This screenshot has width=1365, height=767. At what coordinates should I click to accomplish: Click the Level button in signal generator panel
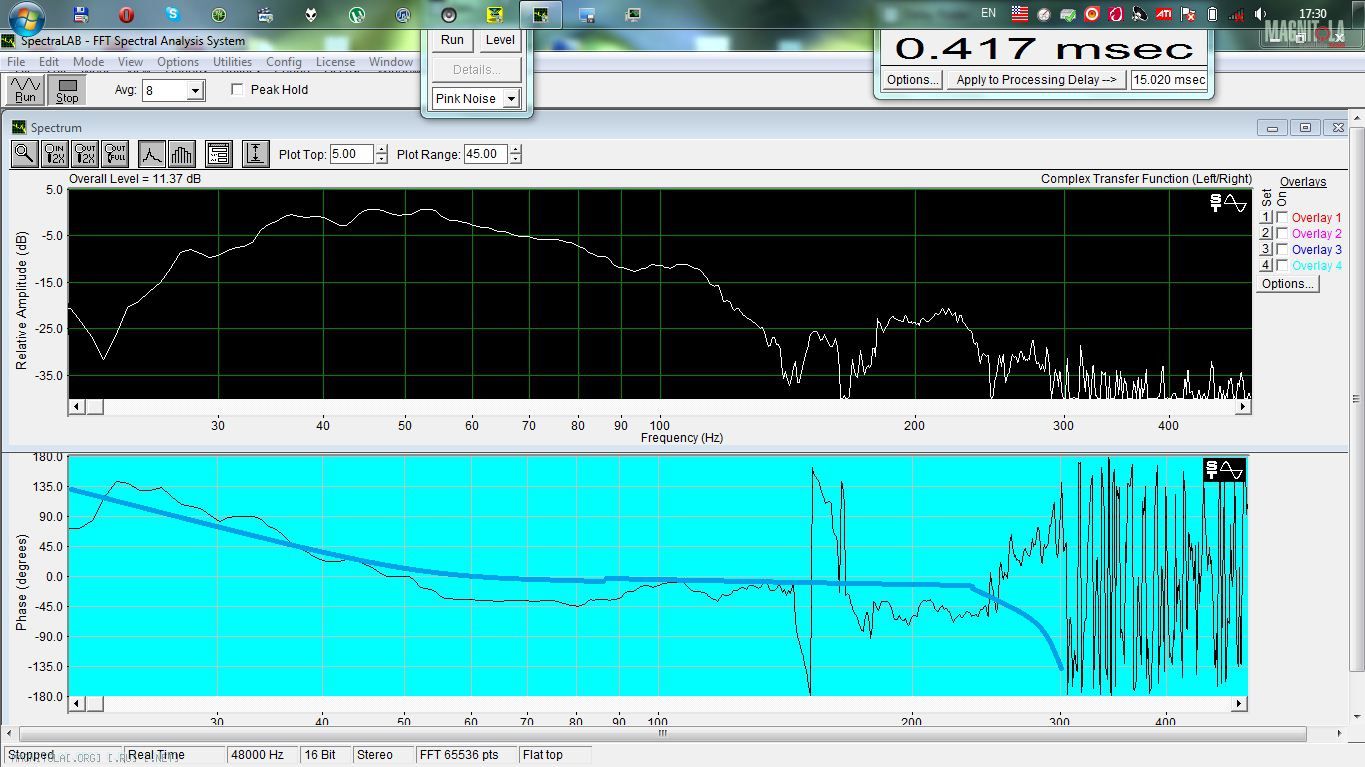pos(500,40)
